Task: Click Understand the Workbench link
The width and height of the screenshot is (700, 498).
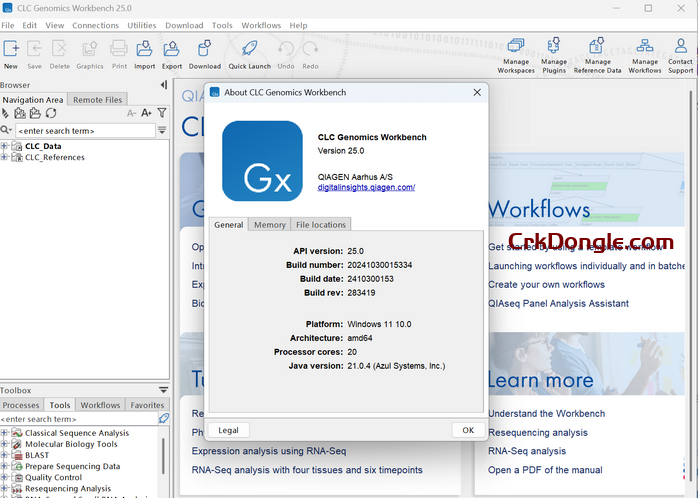Action: click(546, 414)
